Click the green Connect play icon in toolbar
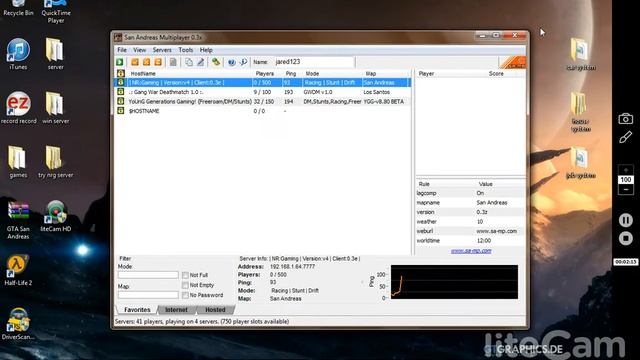This screenshot has width=640, height=360. click(x=120, y=62)
